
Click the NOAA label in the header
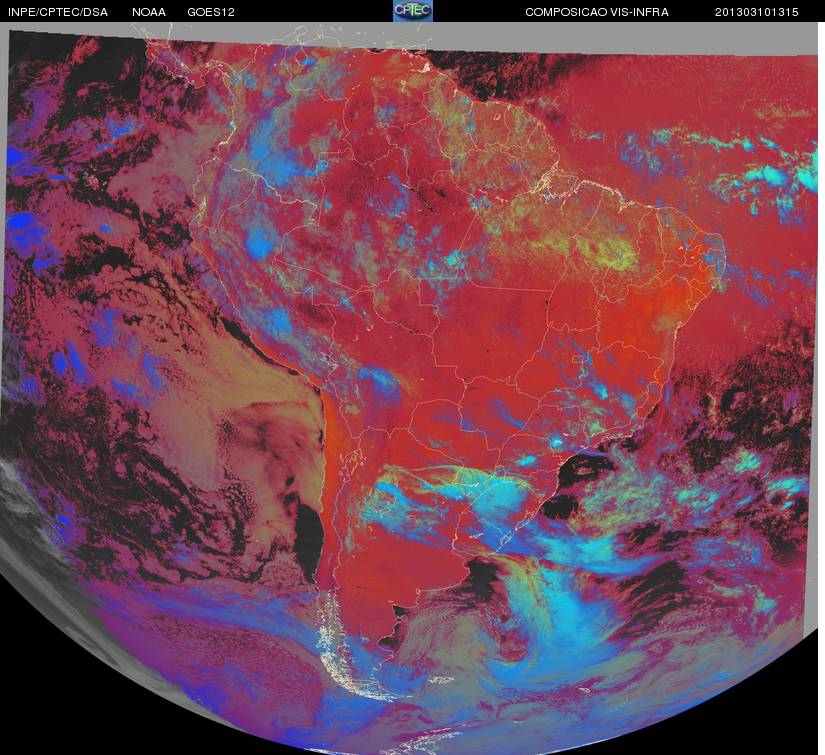click(149, 12)
